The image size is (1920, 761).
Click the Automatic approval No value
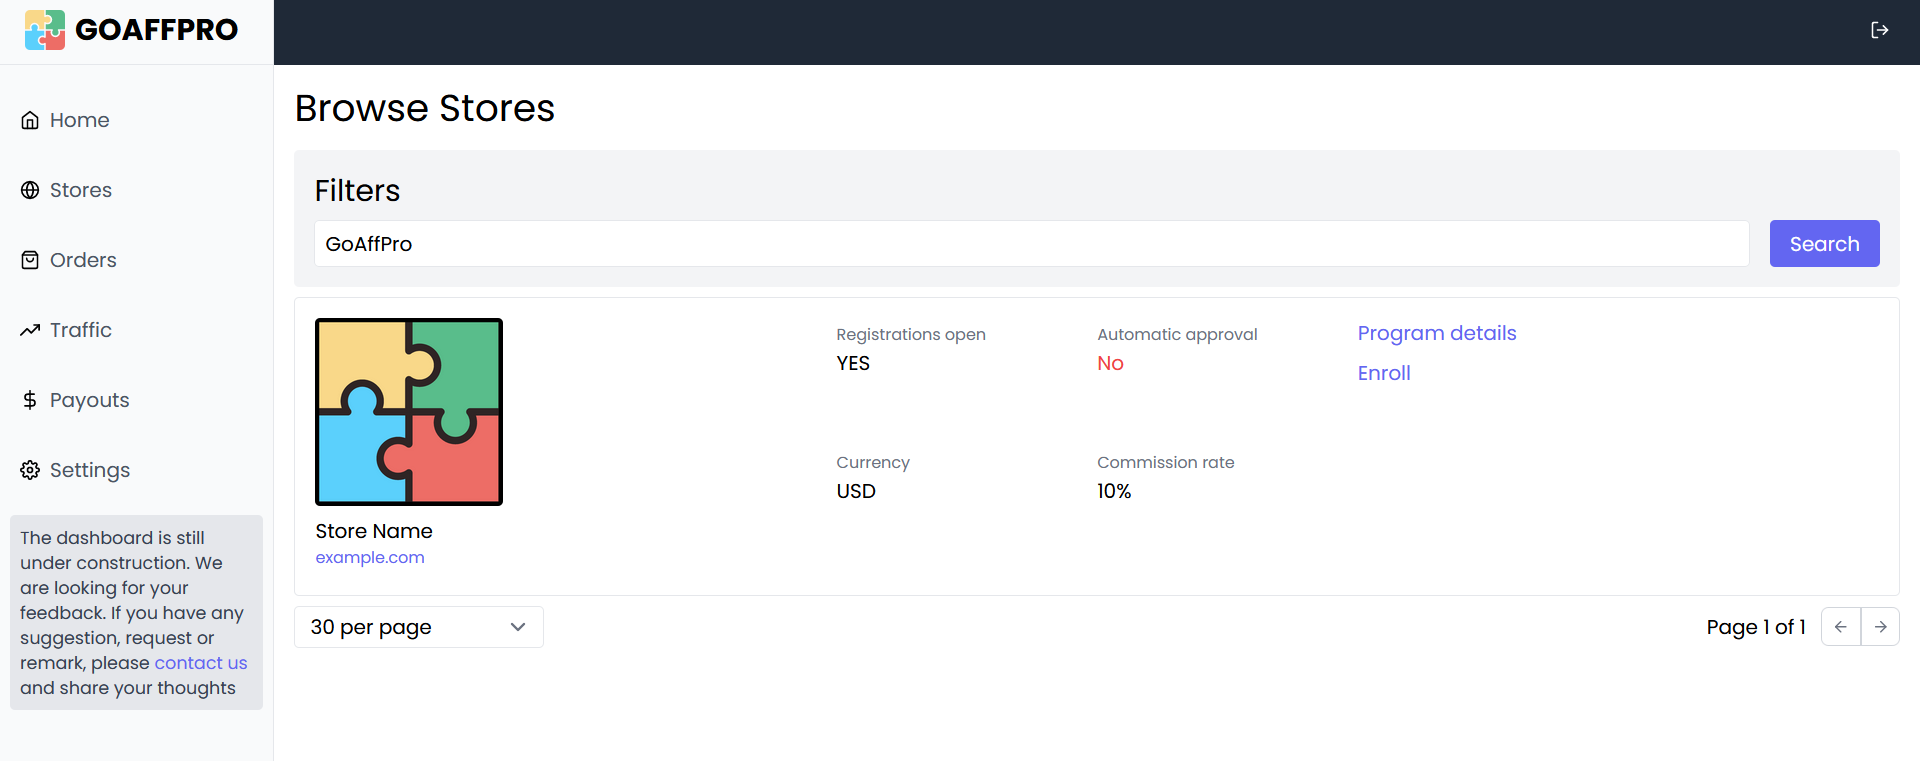[x=1110, y=363]
